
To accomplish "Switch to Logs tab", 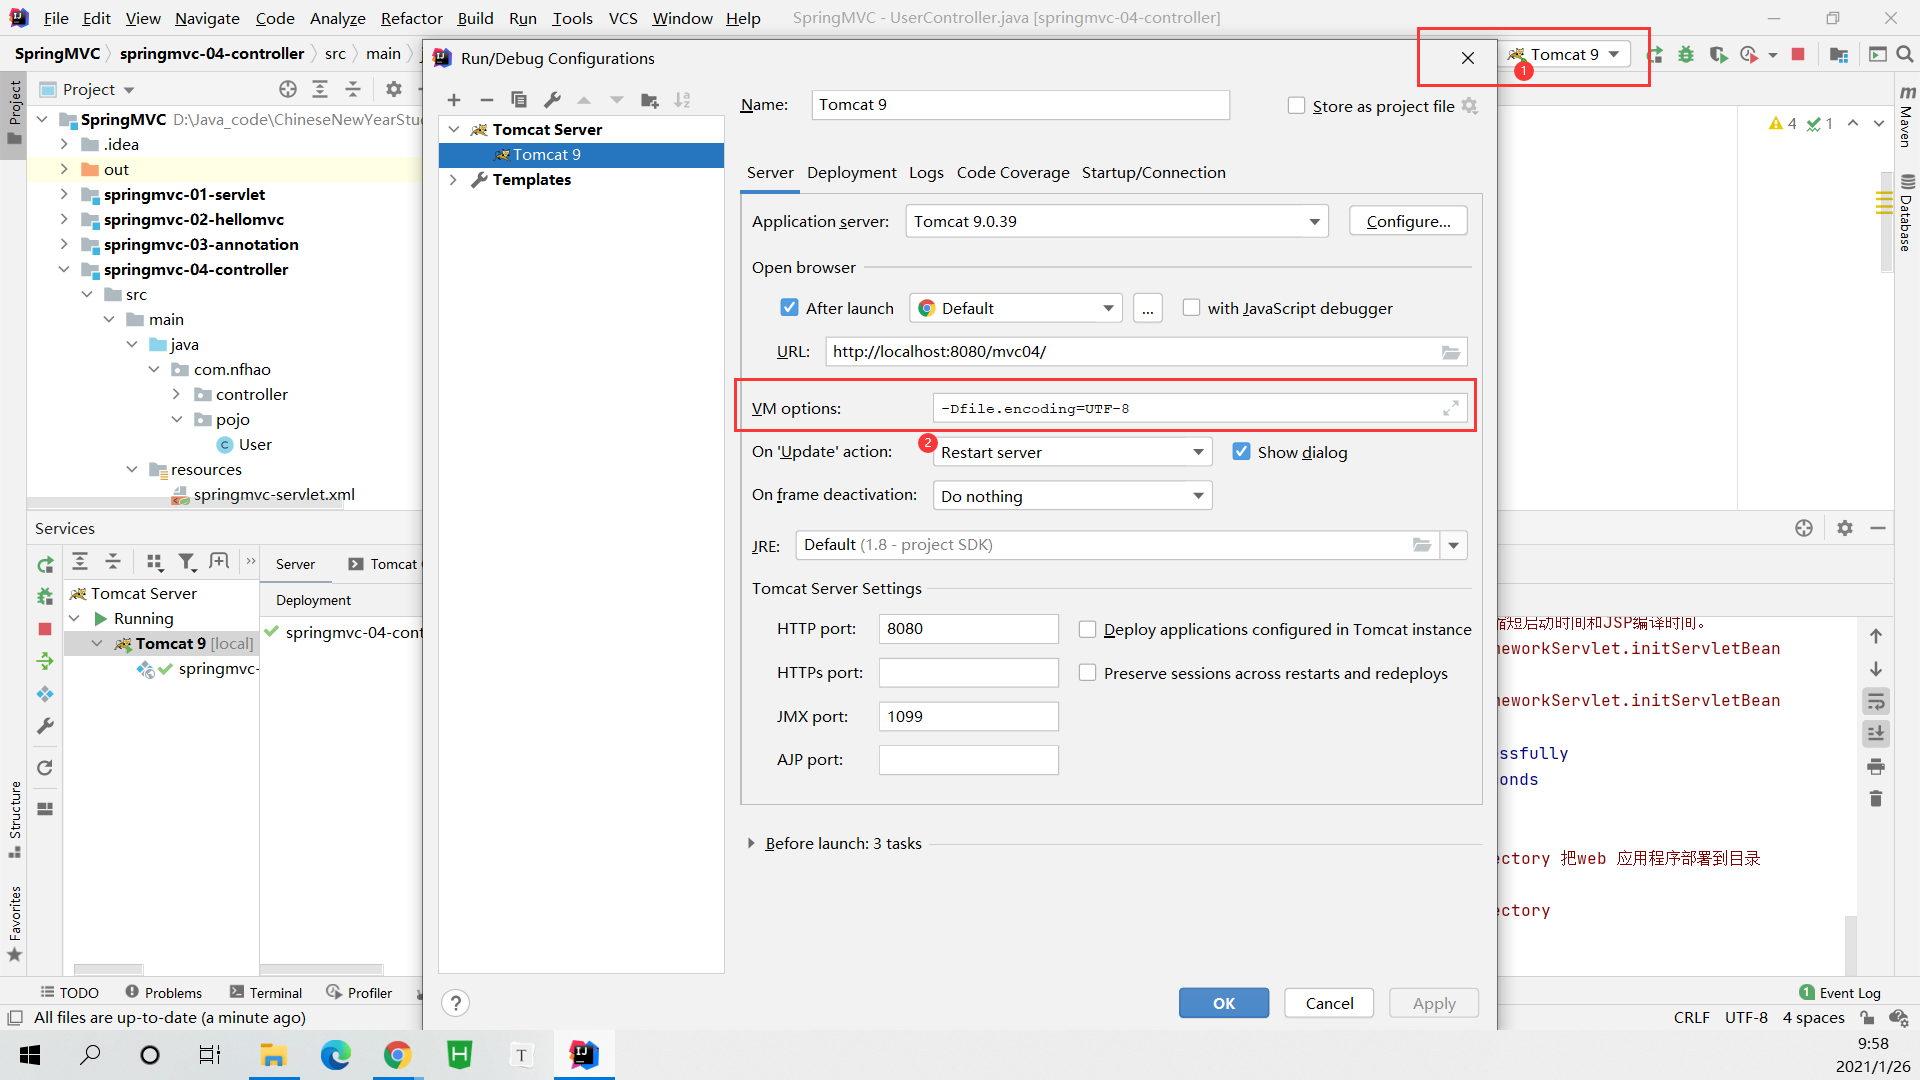I will coord(926,173).
